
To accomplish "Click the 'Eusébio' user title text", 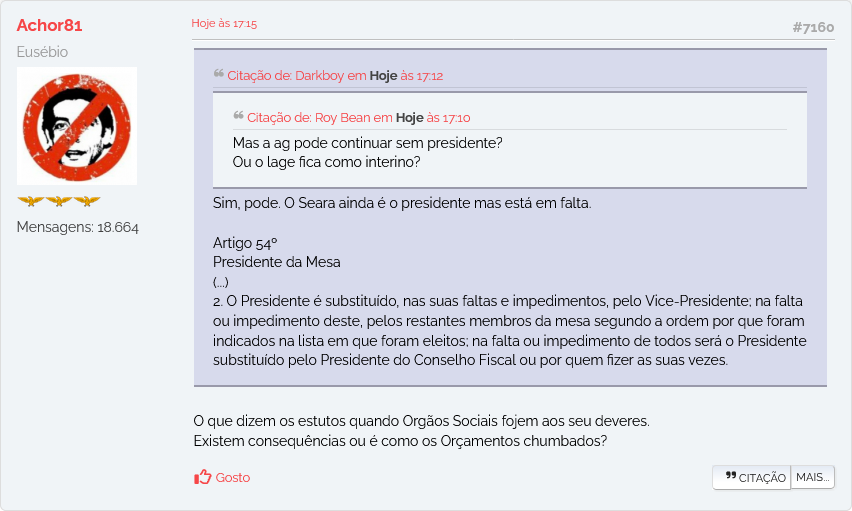I will point(42,52).
